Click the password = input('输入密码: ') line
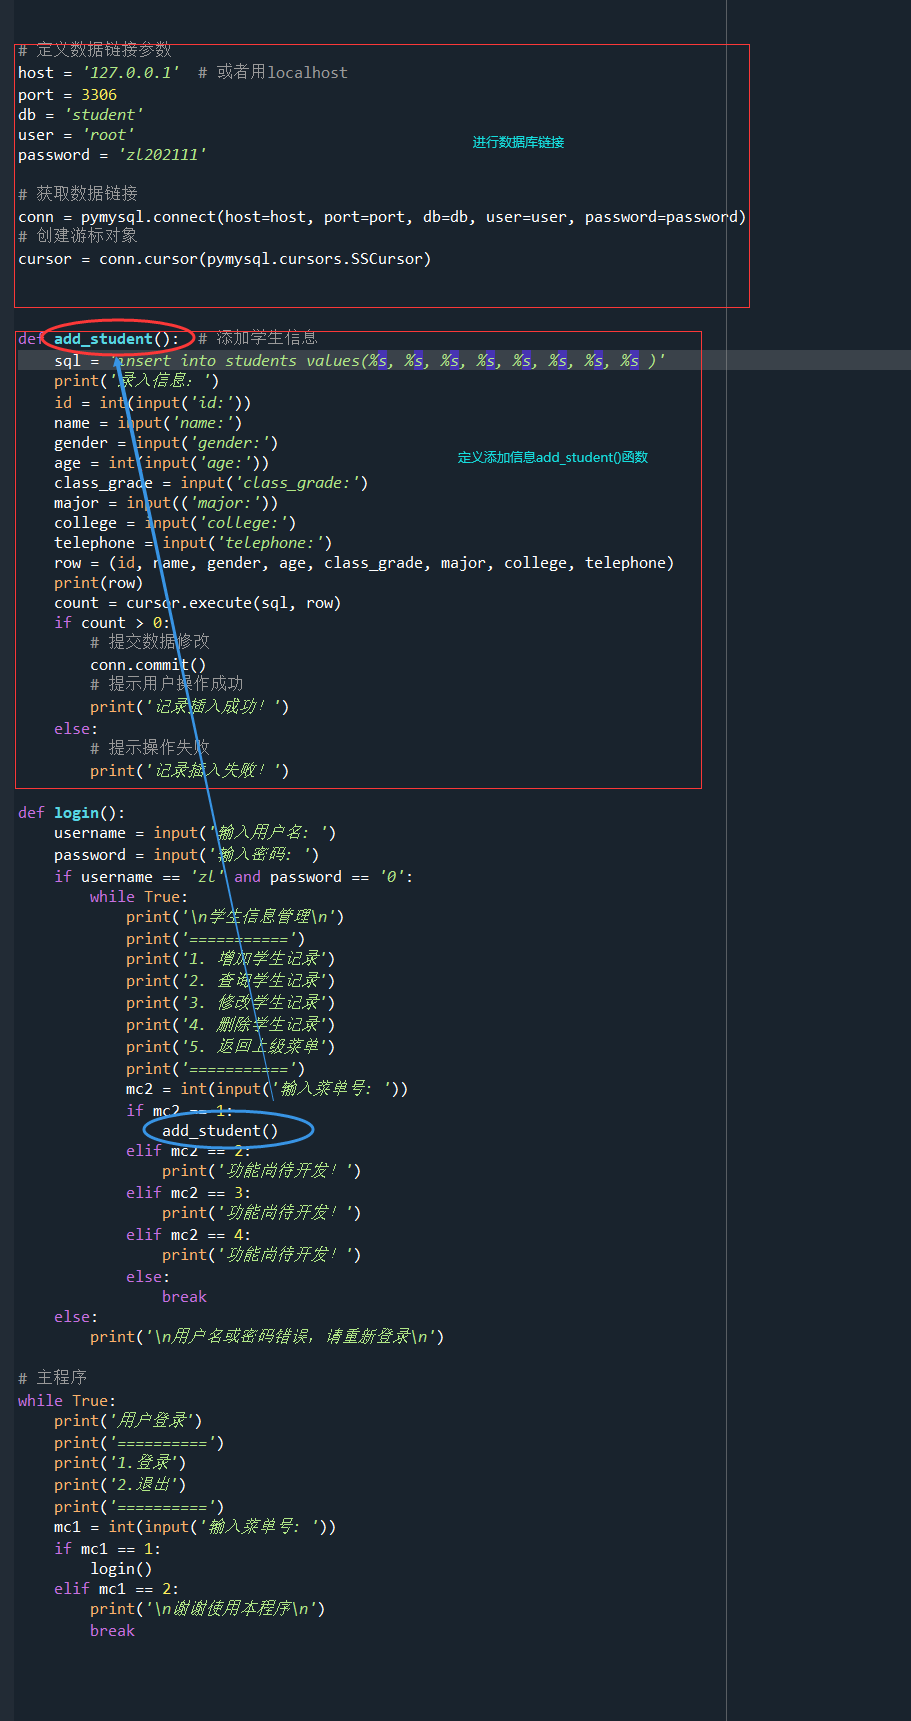Image resolution: width=911 pixels, height=1721 pixels. [x=187, y=855]
